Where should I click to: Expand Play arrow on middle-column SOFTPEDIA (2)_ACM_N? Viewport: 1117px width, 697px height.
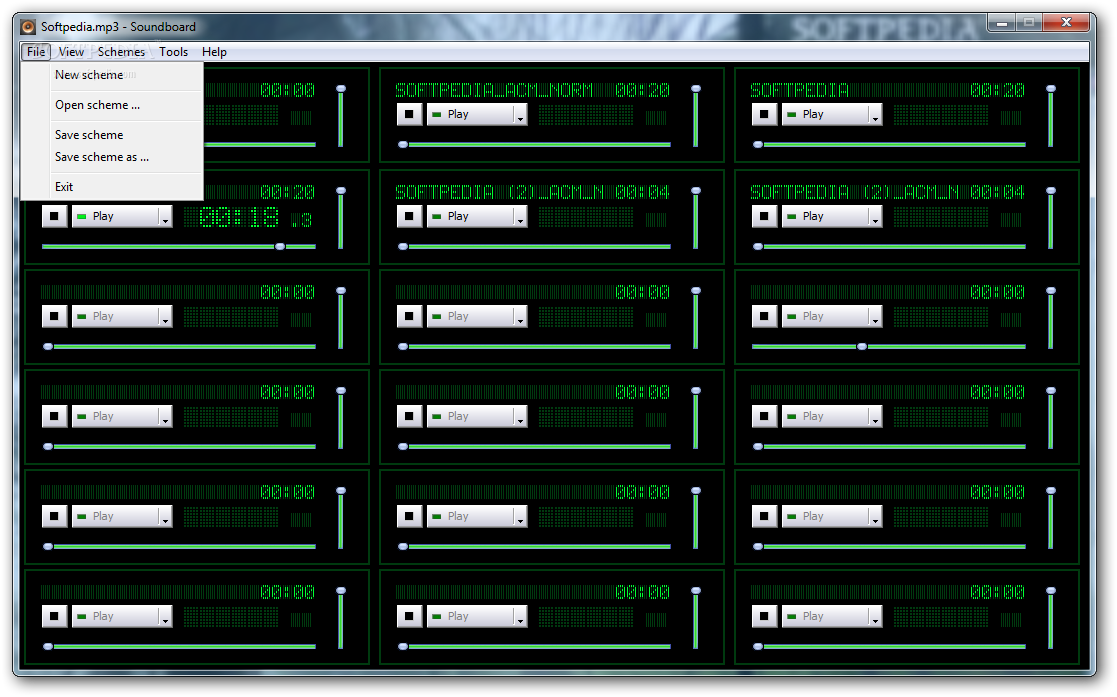[x=521, y=217]
